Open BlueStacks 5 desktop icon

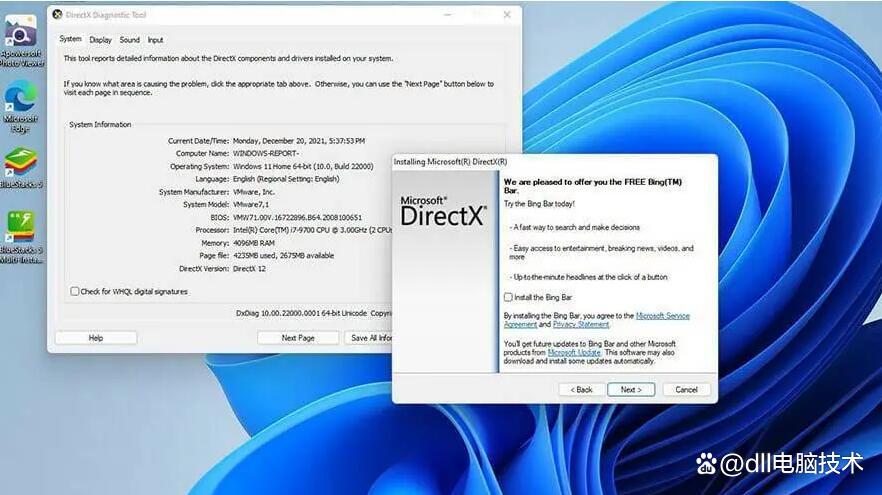21,168
